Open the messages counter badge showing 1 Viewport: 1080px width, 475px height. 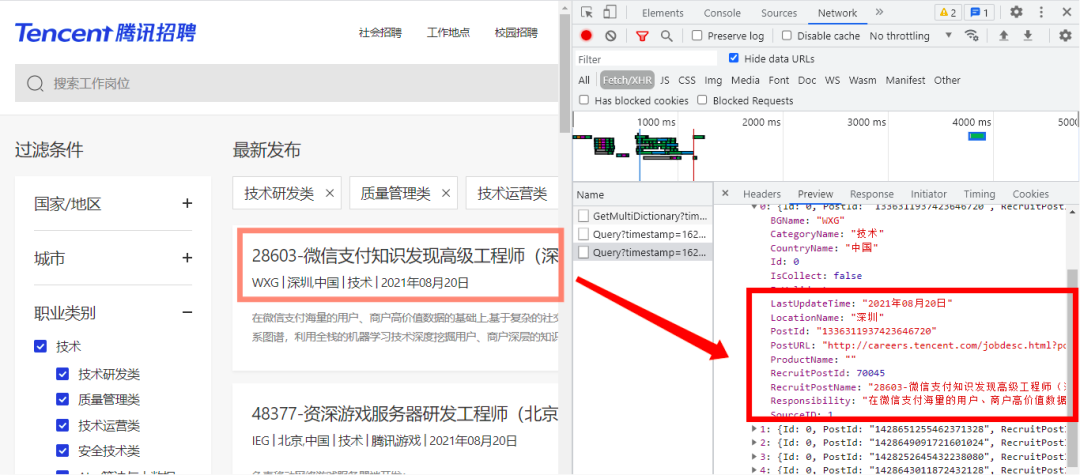click(x=979, y=12)
